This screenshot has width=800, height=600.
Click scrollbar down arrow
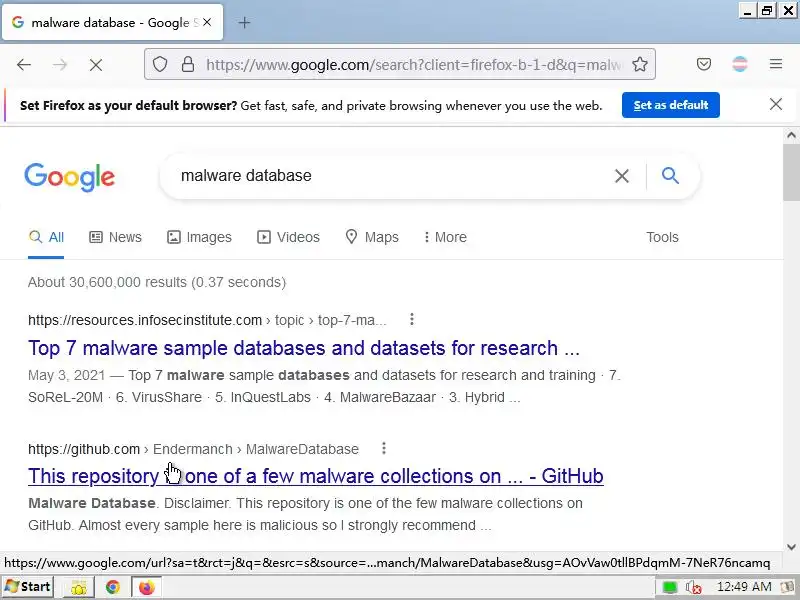coord(791,547)
